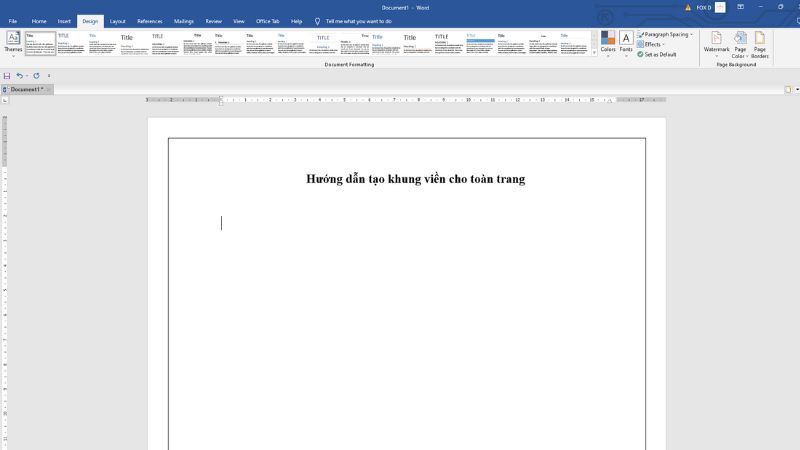Open the Page Borders dialog
The image size is (800, 450).
(760, 42)
